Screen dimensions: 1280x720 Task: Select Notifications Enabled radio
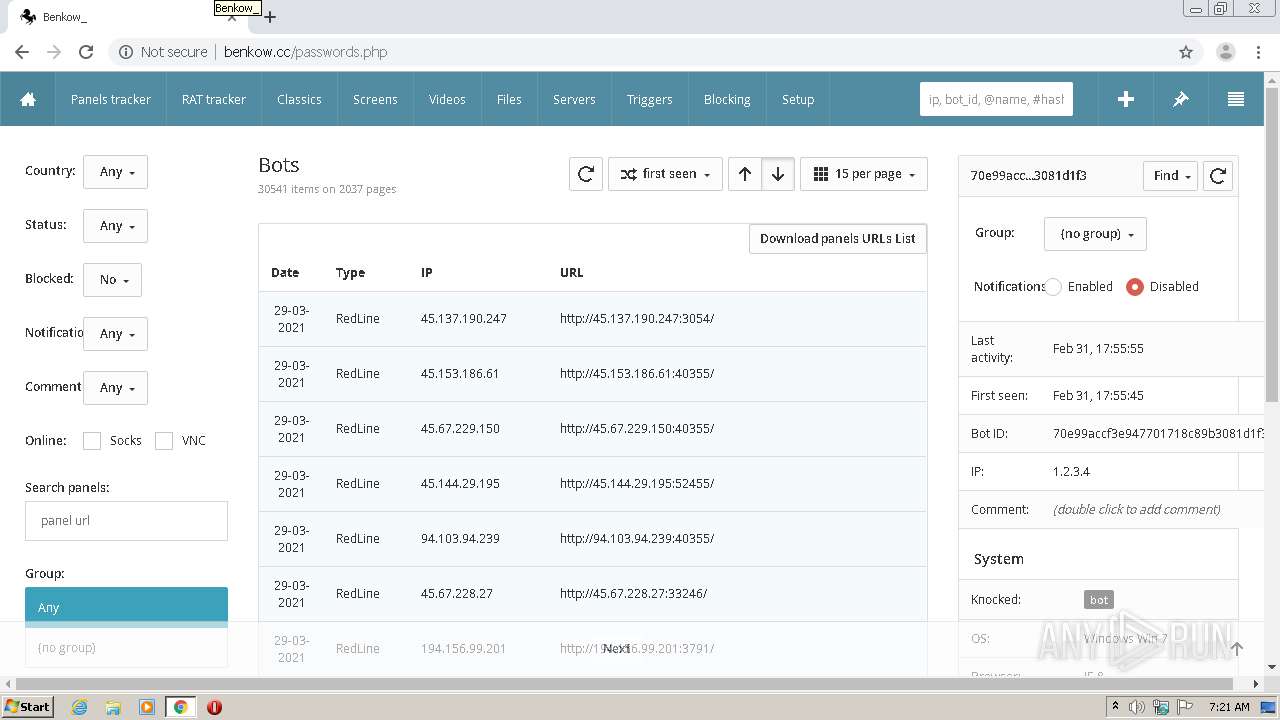tap(1053, 286)
